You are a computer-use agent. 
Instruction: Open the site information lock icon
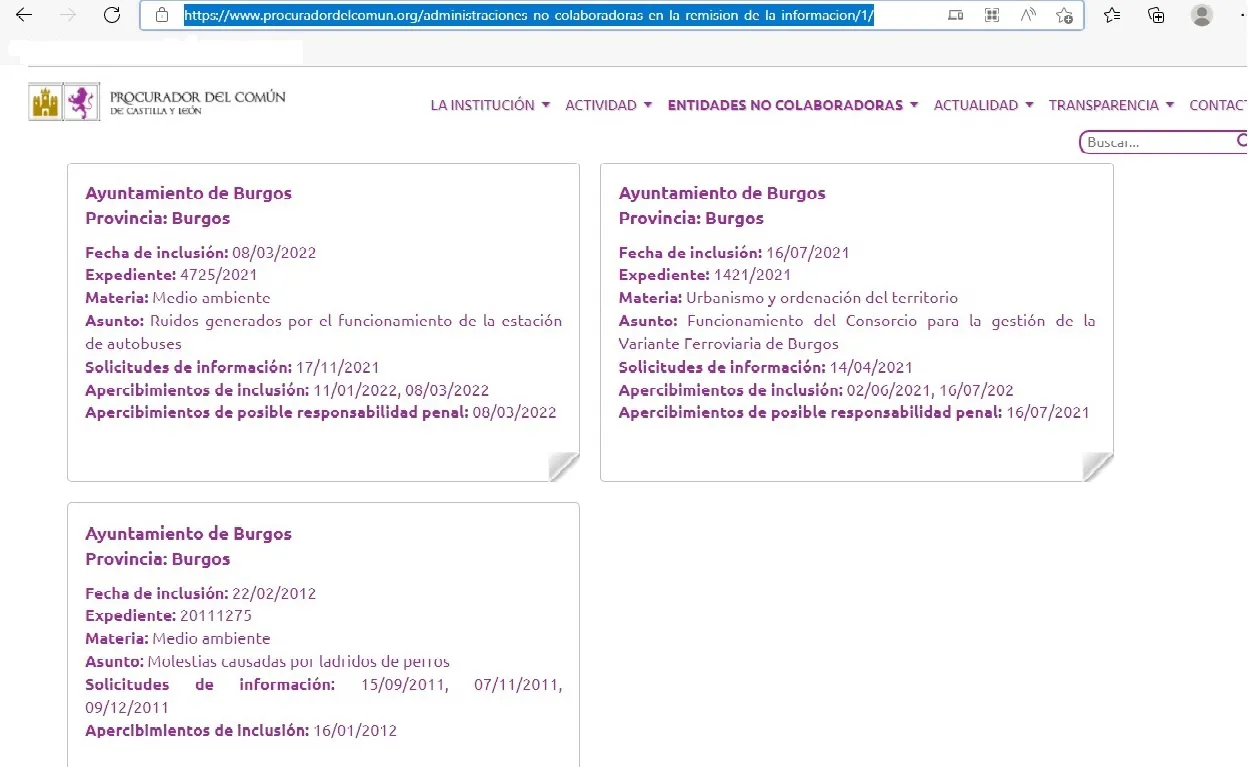point(162,15)
